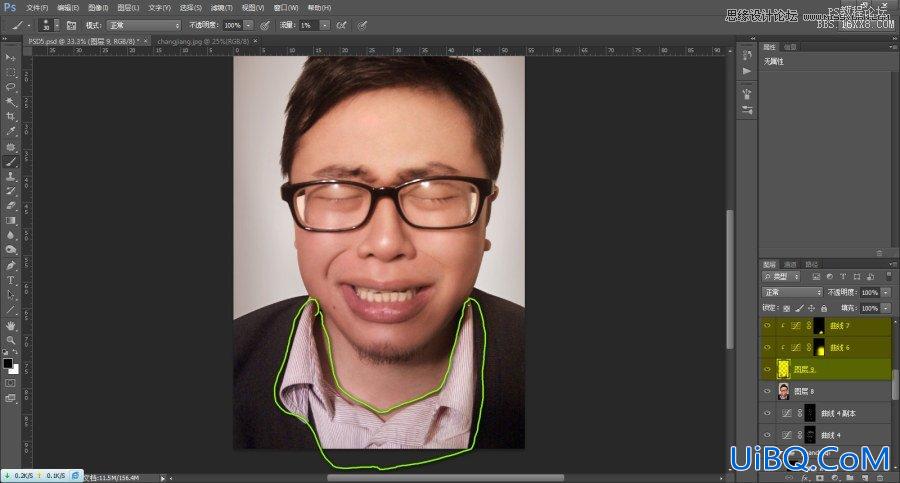Select the Magic Wand tool
Screen dimensions: 900x483
[10, 102]
